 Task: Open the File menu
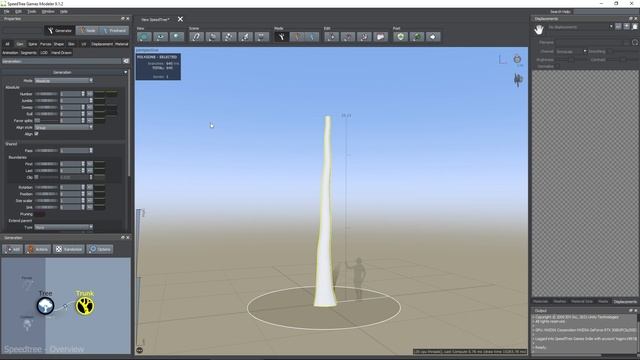click(7, 11)
